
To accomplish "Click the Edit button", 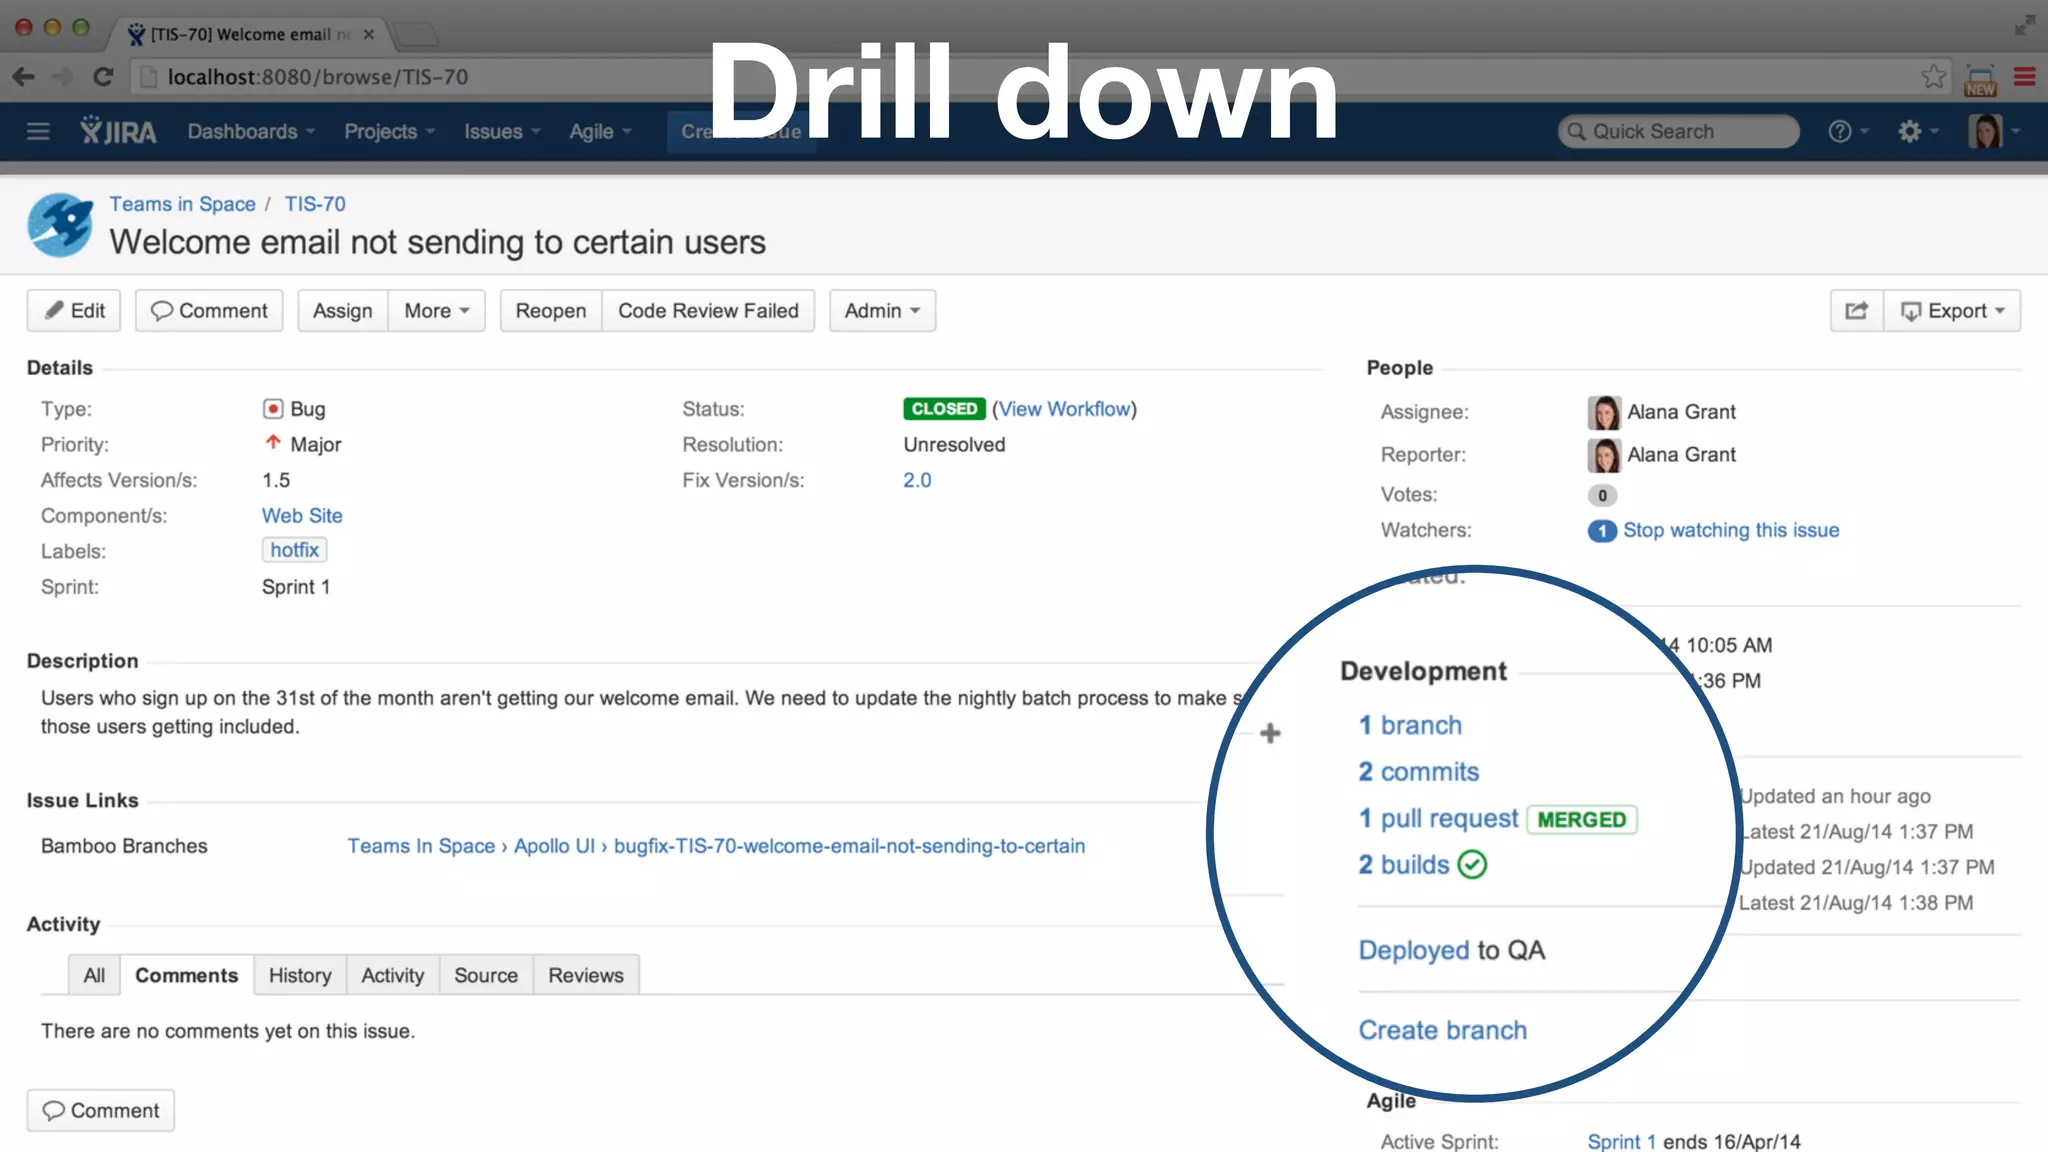I will [74, 311].
